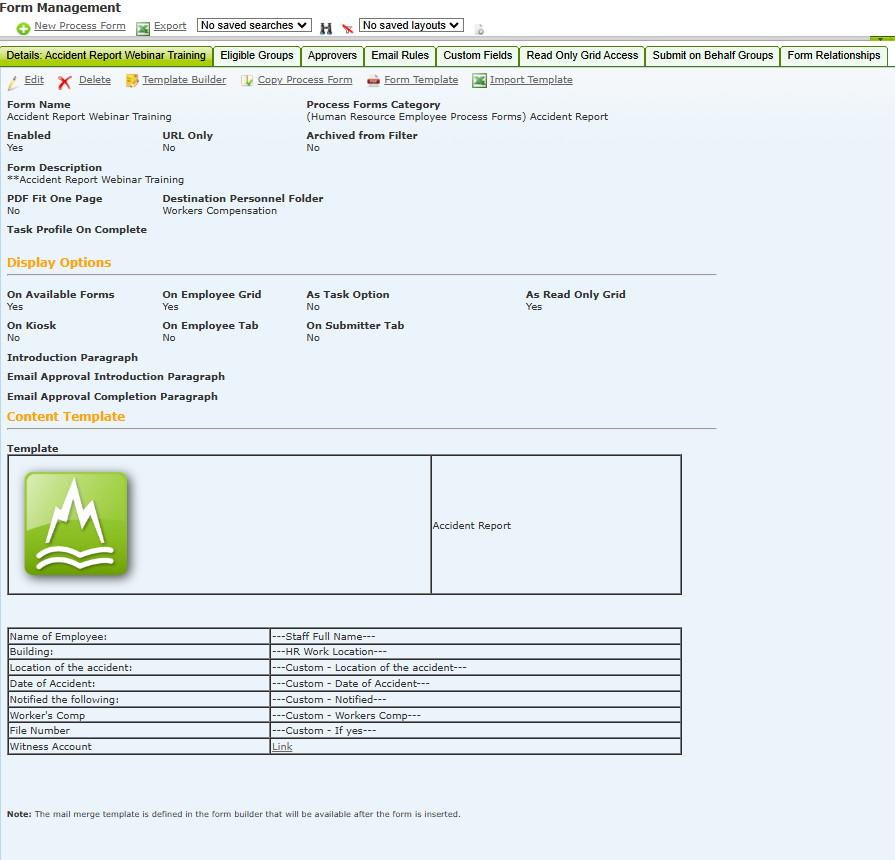The height and width of the screenshot is (860, 895).
Task: Click the Witness Account Link hyperlink
Action: [x=282, y=746]
